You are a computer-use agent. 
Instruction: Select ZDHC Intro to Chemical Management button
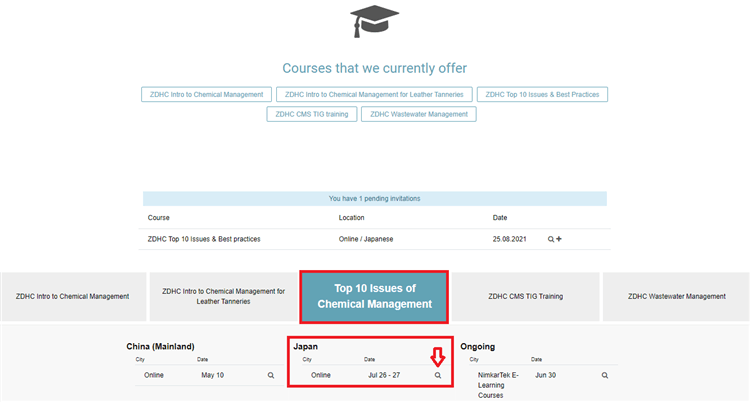point(207,94)
